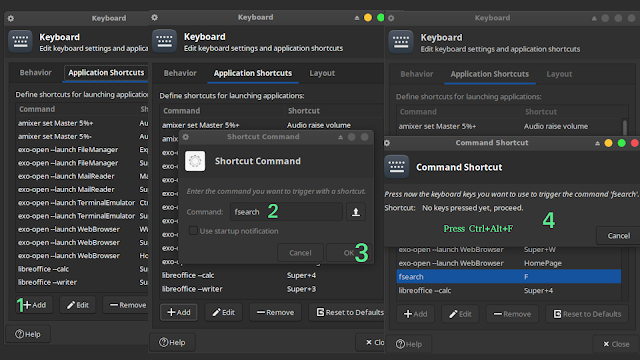Click the Command input field containing fsearch
This screenshot has height=360, width=640.
286,212
